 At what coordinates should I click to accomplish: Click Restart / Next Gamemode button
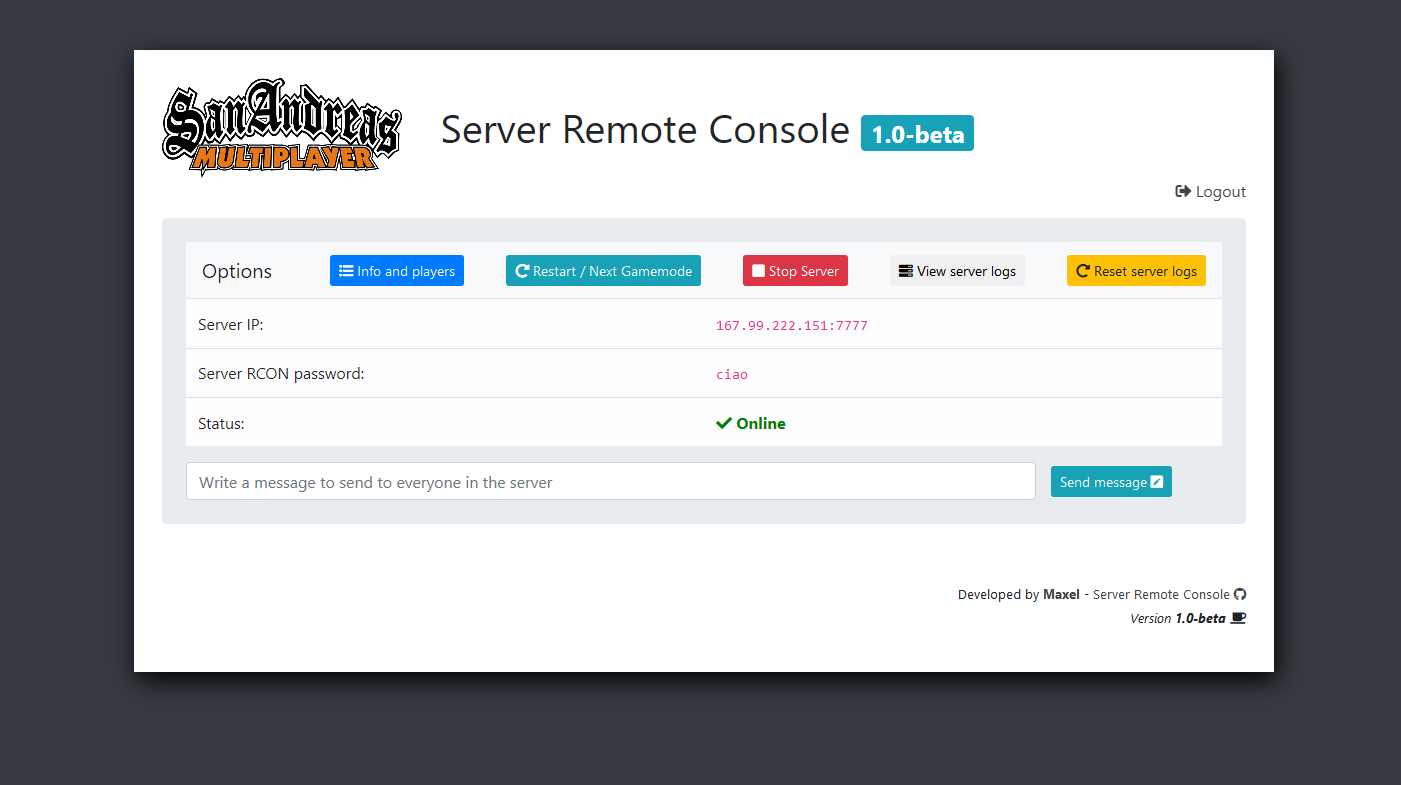[x=603, y=271]
